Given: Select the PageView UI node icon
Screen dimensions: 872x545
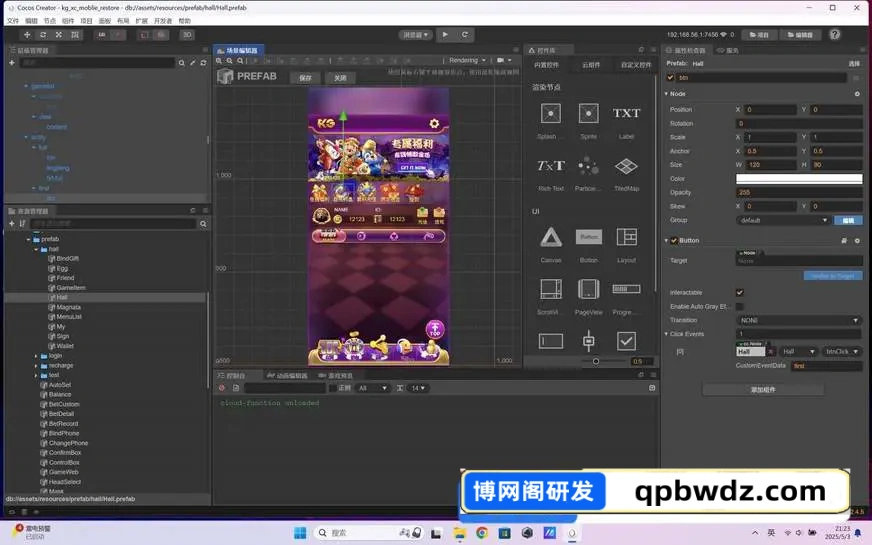Looking at the screenshot, I should tap(588, 289).
